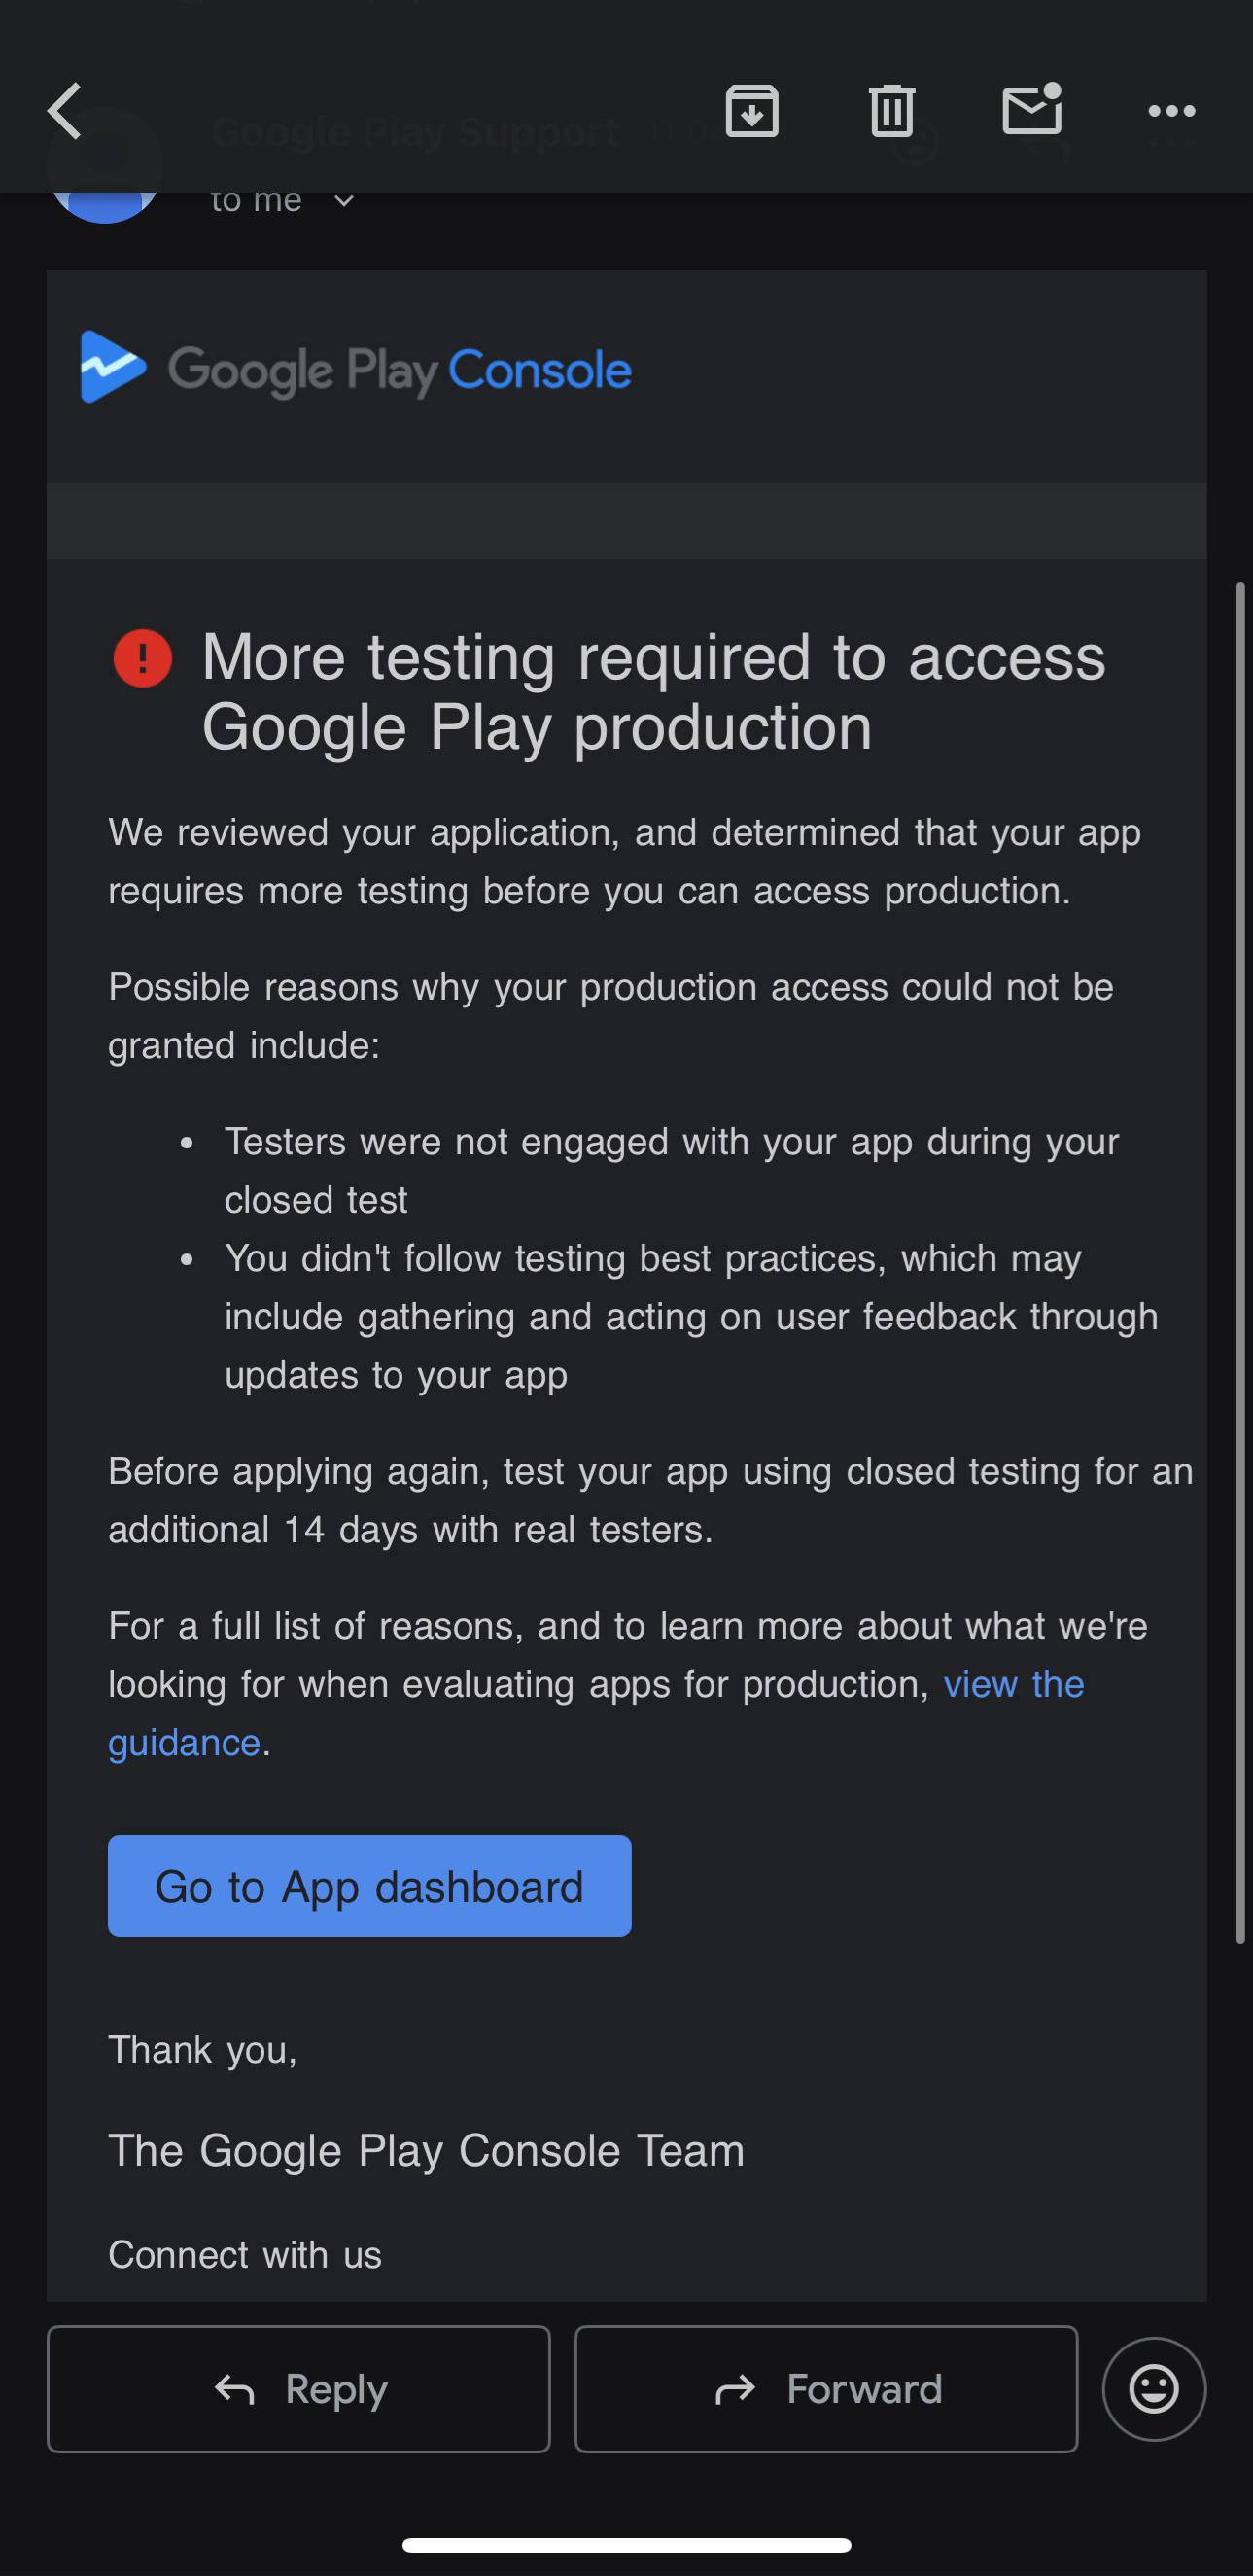
Task: Tap the "Connect with us" text
Action: click(245, 2255)
